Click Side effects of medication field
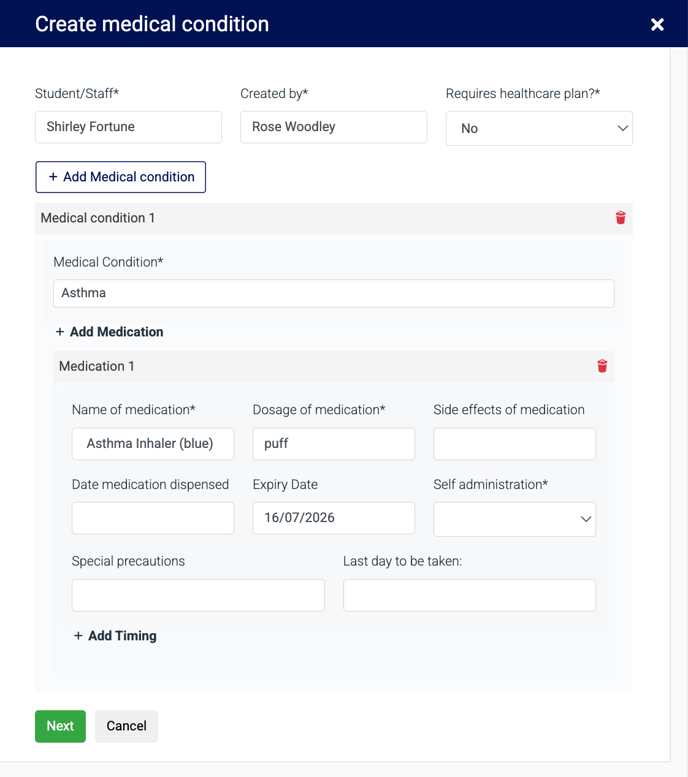 tap(514, 444)
